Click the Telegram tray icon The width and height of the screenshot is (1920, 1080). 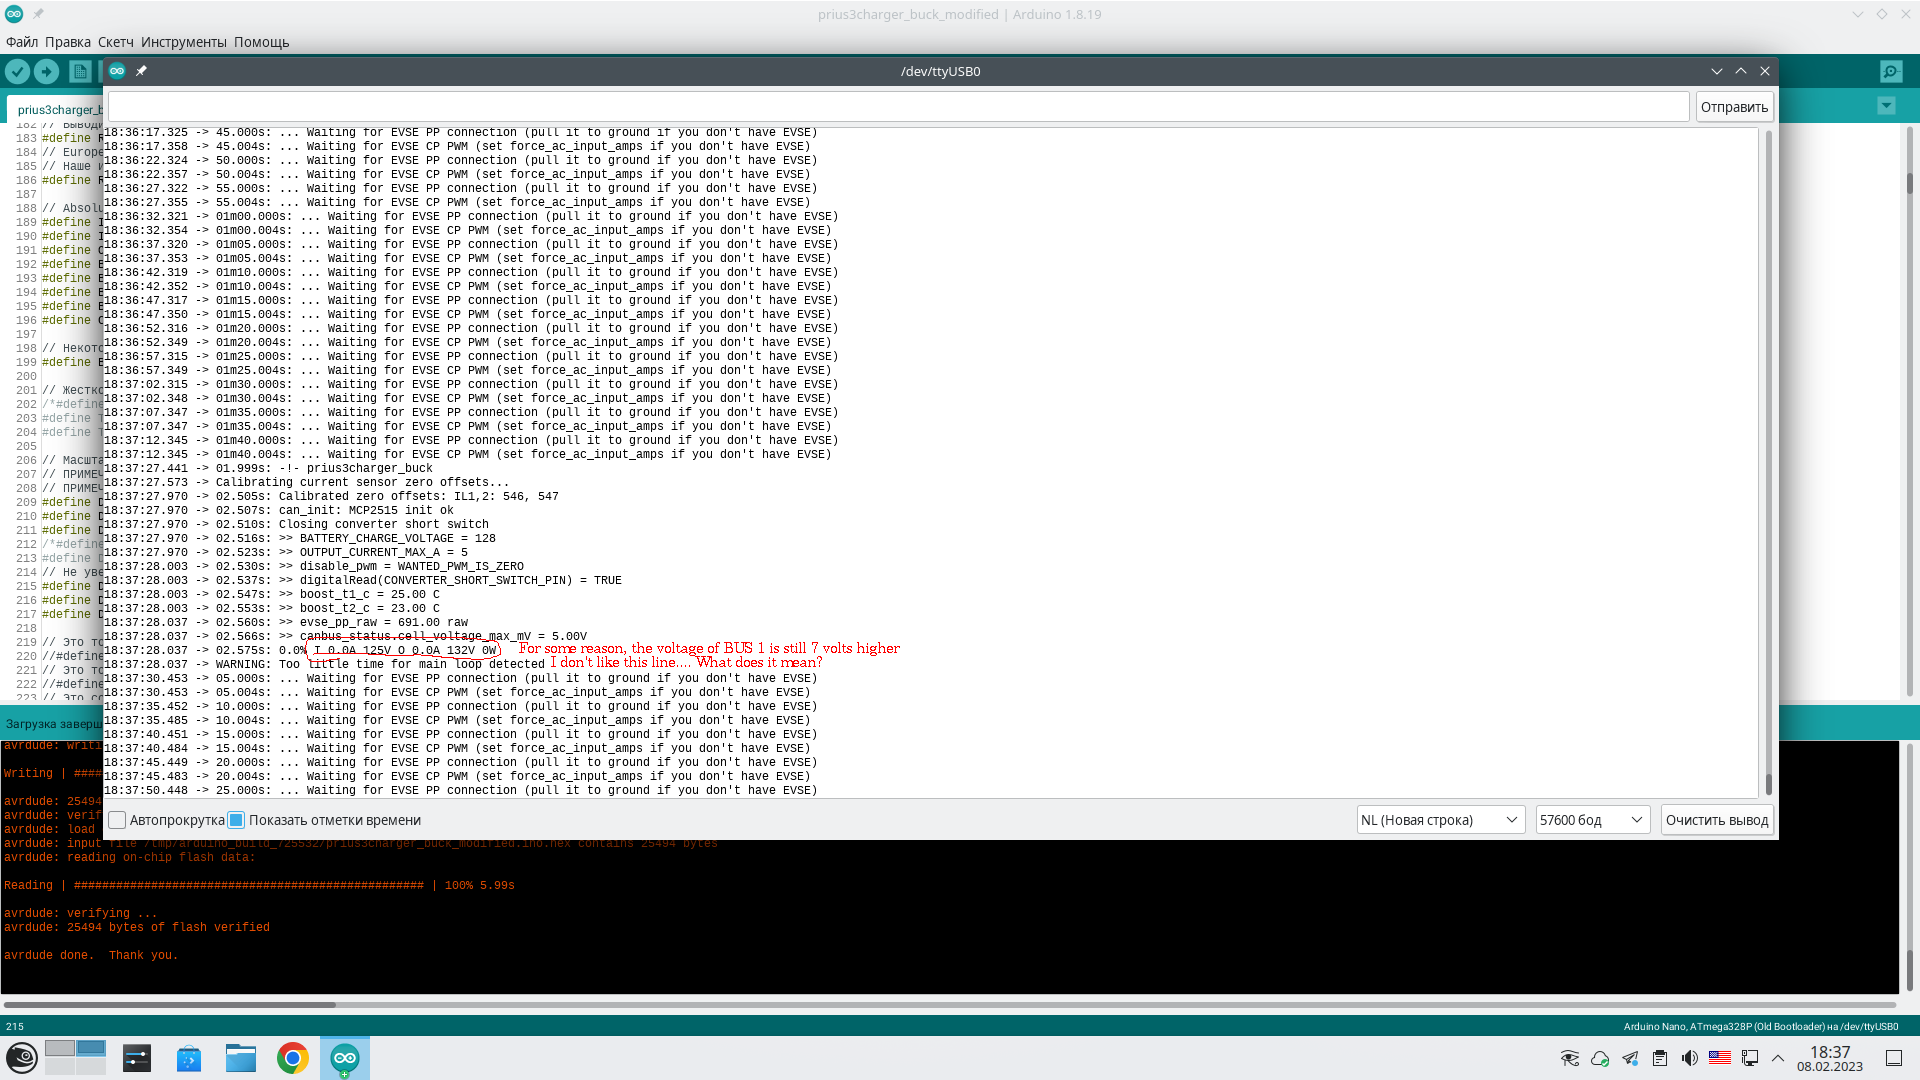coord(1630,1058)
